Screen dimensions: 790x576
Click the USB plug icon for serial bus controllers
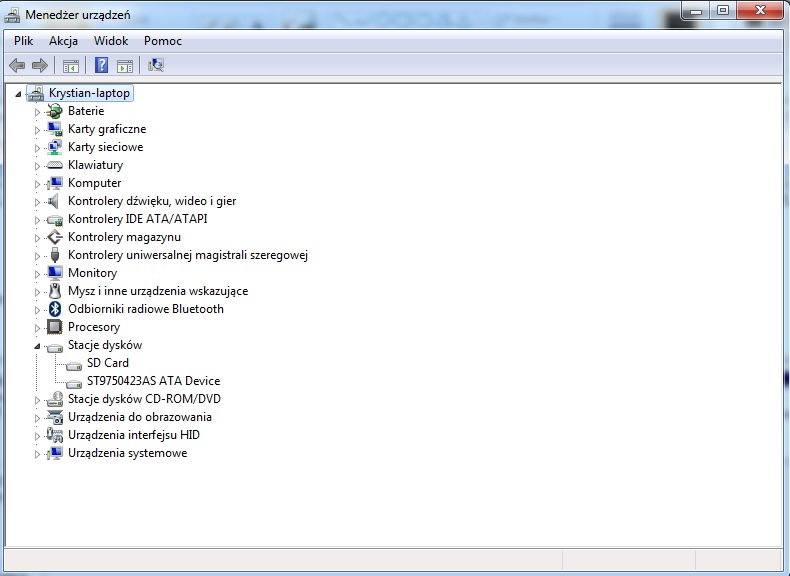coord(55,255)
